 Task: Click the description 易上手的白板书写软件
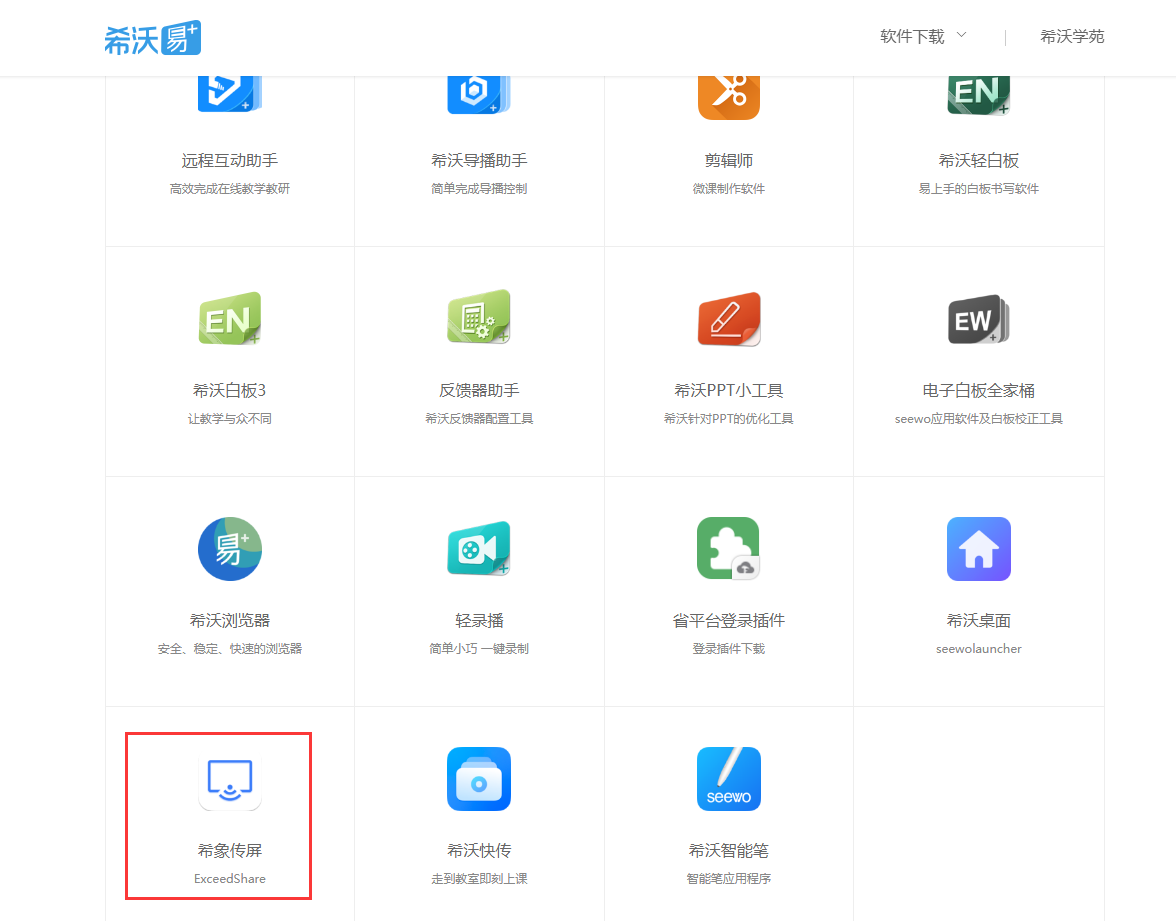[978, 189]
